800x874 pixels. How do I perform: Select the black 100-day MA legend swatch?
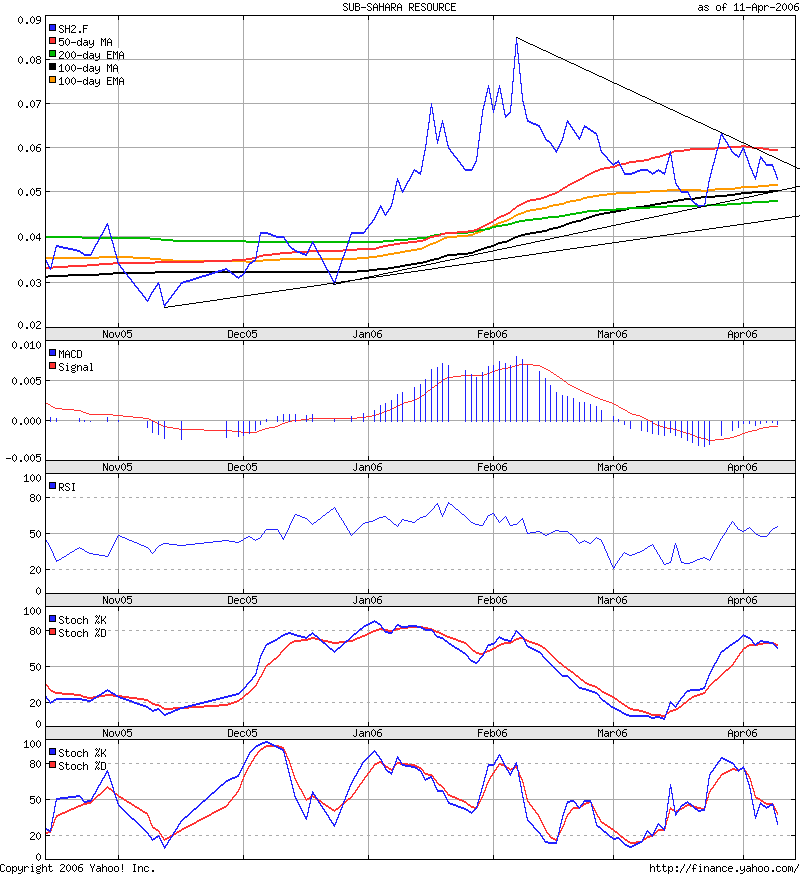point(53,67)
